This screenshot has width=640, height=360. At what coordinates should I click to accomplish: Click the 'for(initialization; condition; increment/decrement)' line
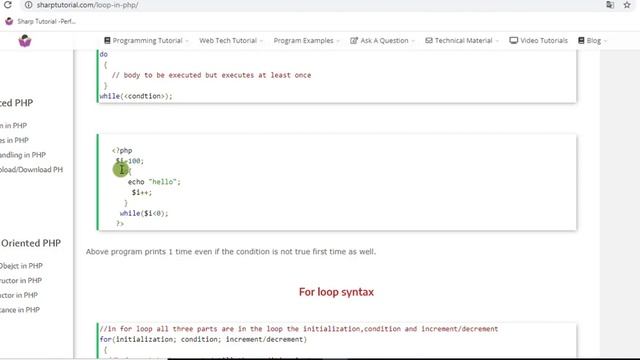click(203, 339)
